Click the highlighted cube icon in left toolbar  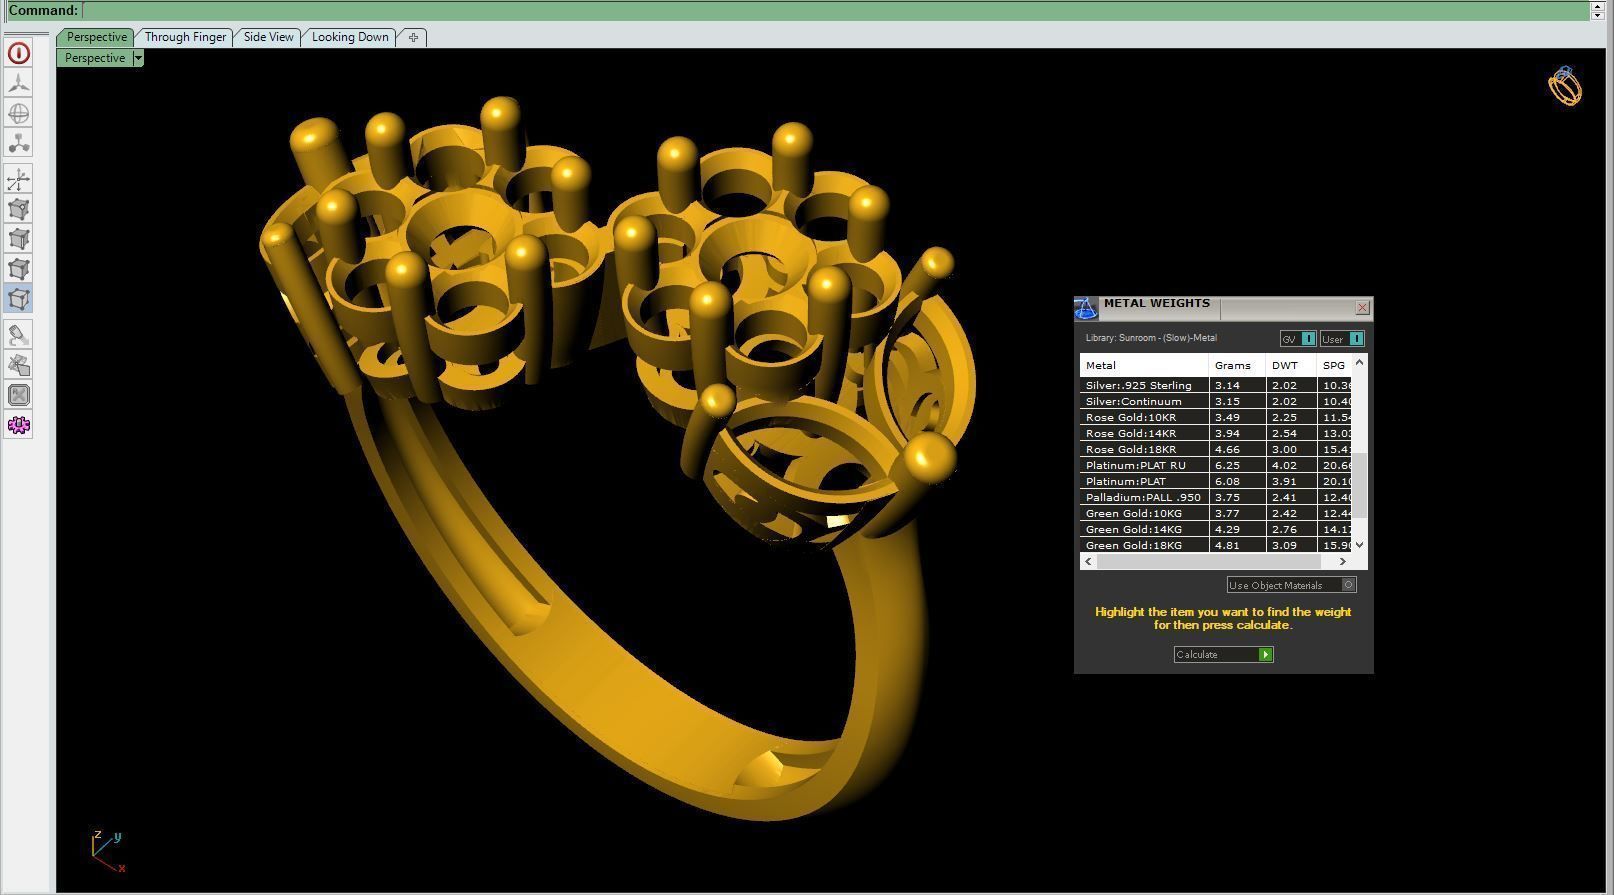pyautogui.click(x=18, y=298)
